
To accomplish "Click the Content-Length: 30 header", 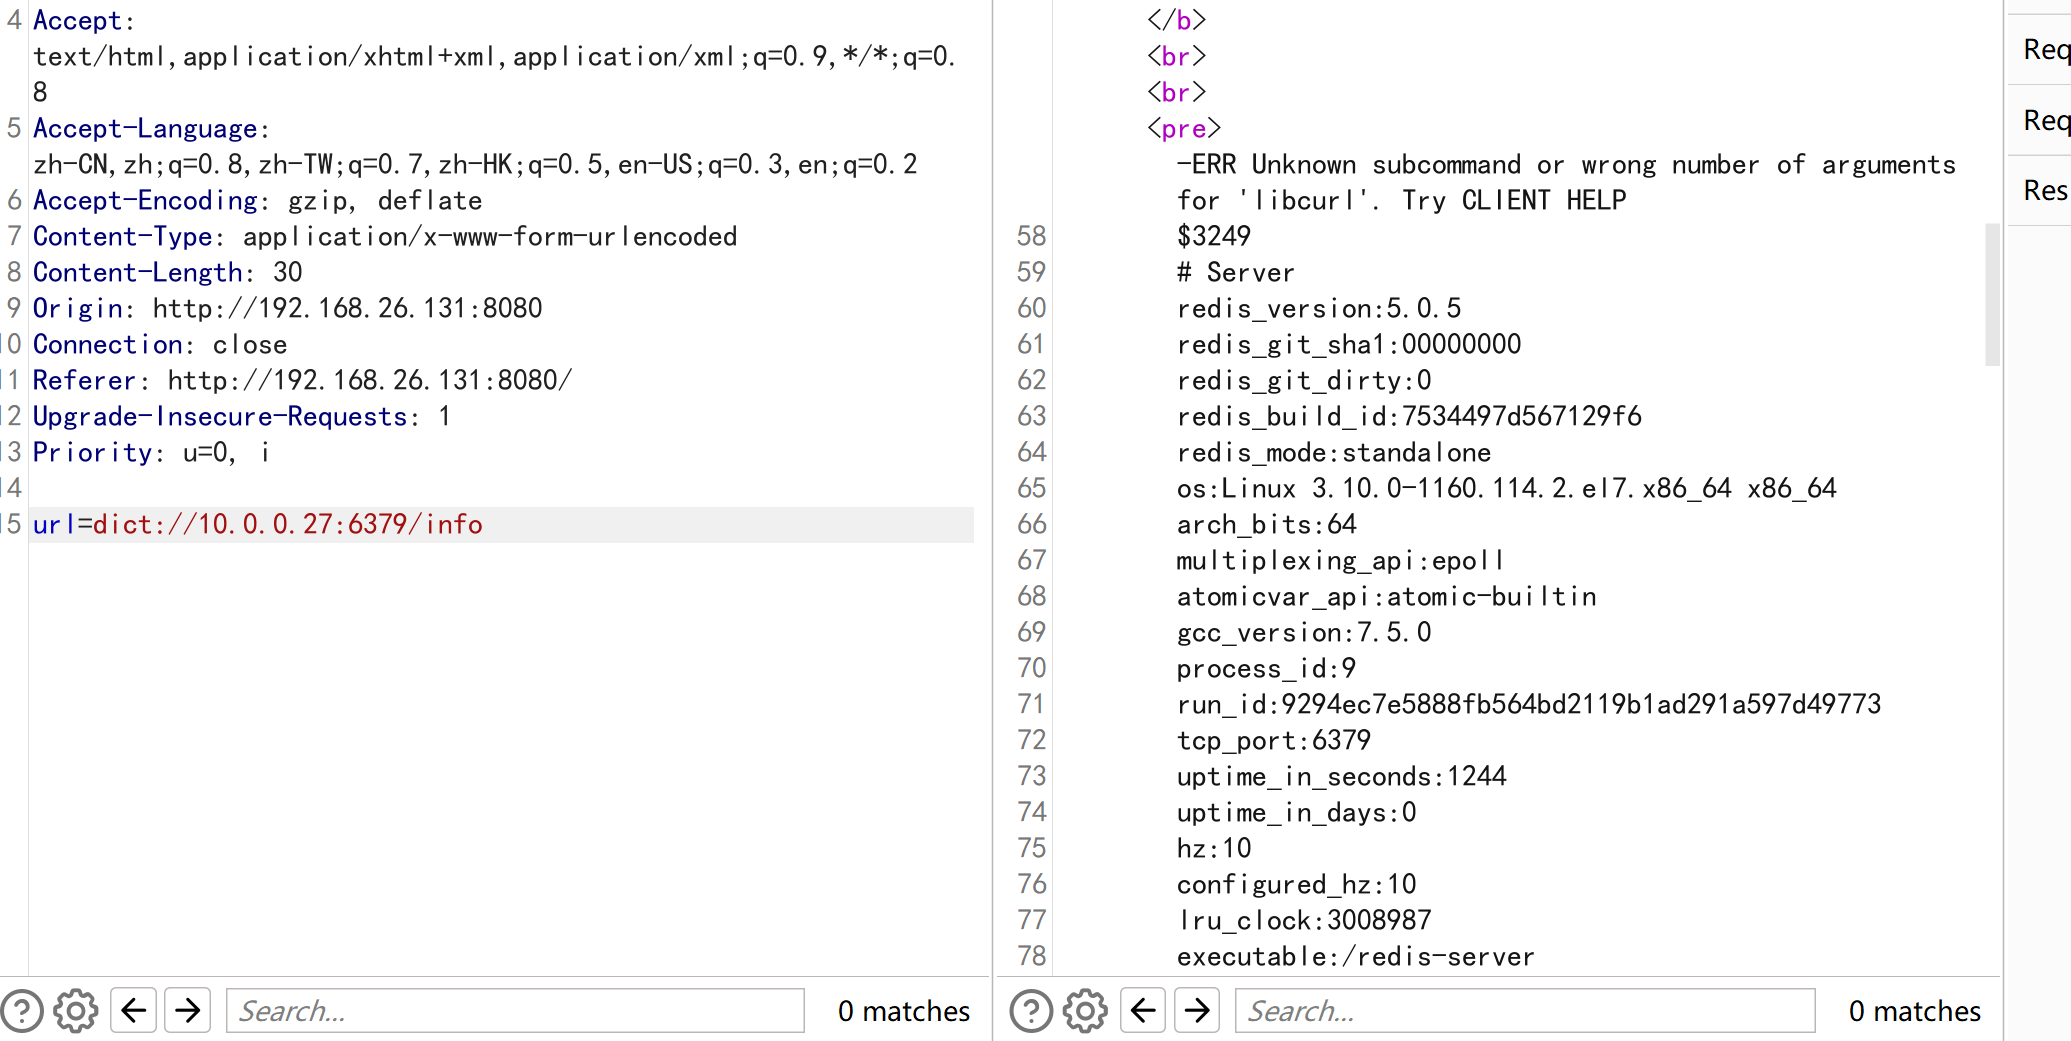I will tap(168, 272).
